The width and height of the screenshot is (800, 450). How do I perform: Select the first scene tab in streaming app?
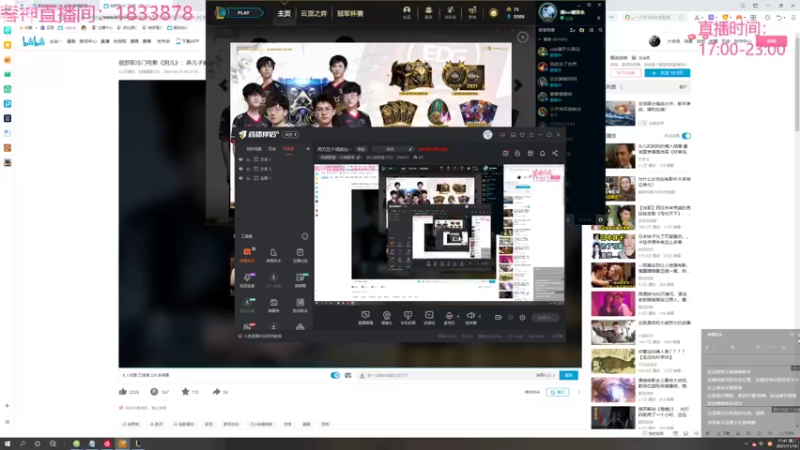[254, 148]
